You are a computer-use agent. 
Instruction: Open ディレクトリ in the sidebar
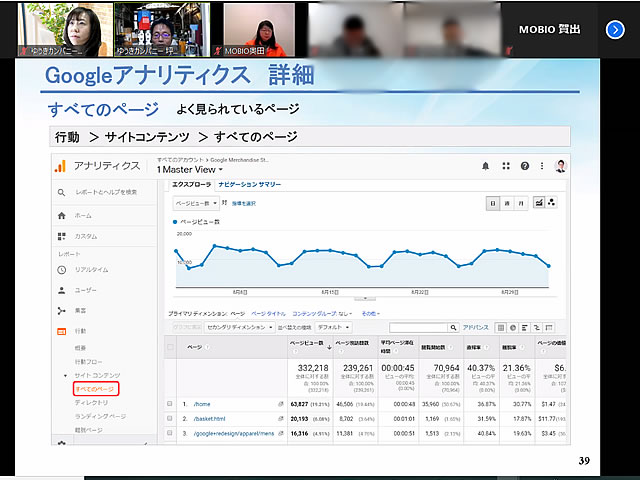click(91, 402)
